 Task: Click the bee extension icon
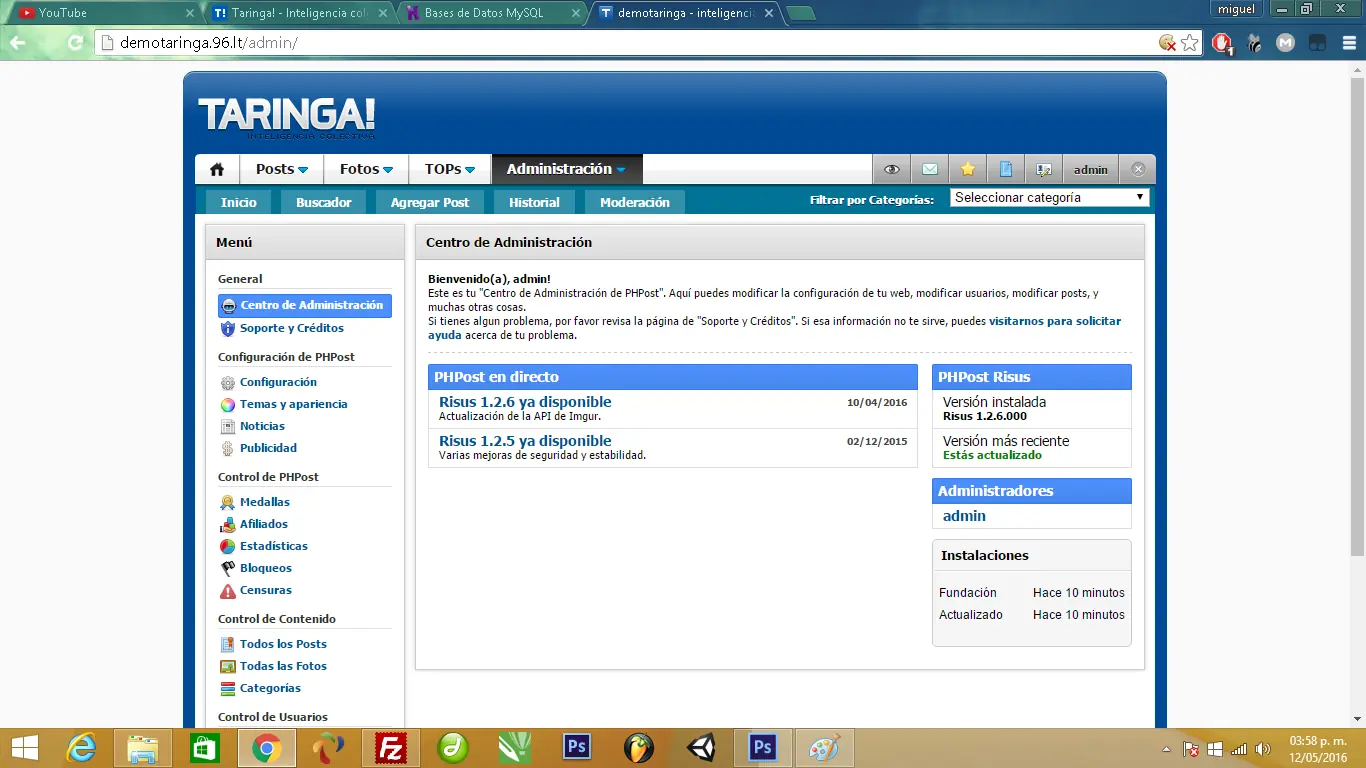1254,43
